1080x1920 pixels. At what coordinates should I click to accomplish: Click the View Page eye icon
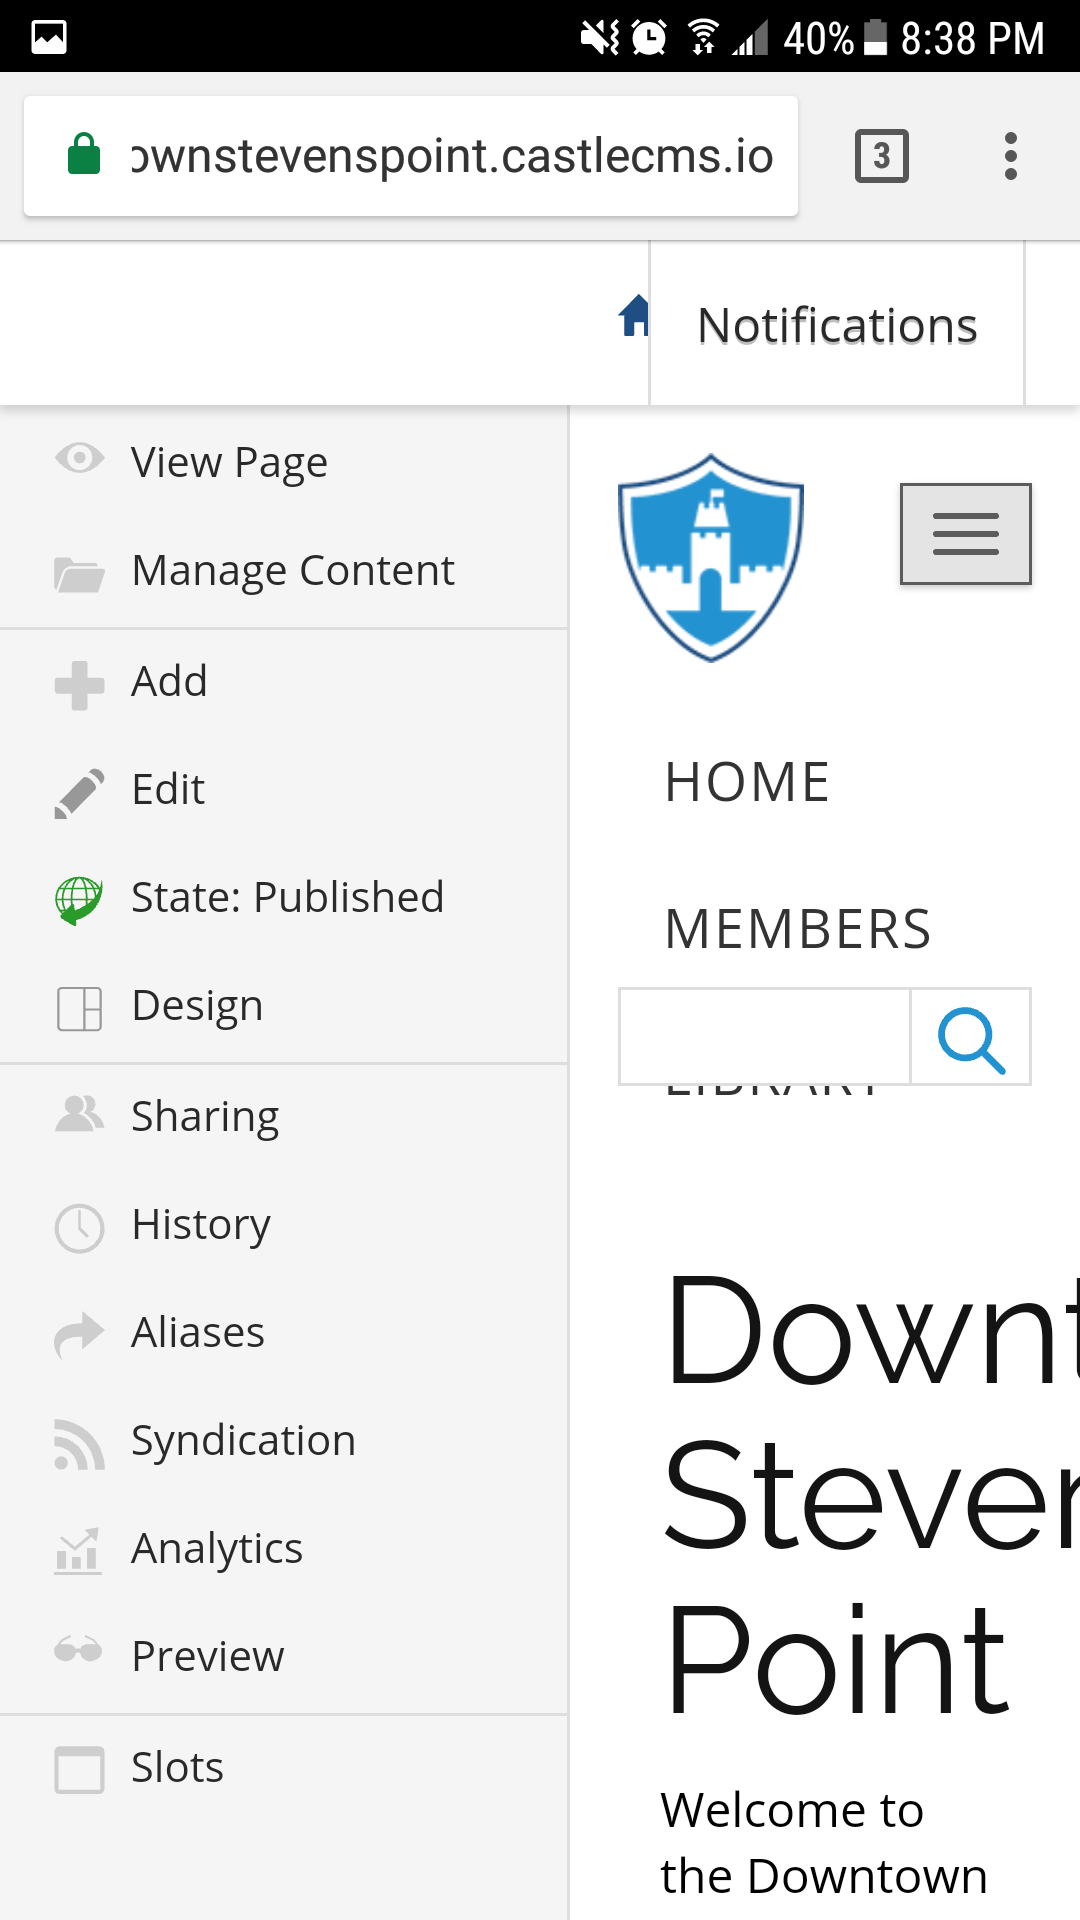[x=79, y=459]
